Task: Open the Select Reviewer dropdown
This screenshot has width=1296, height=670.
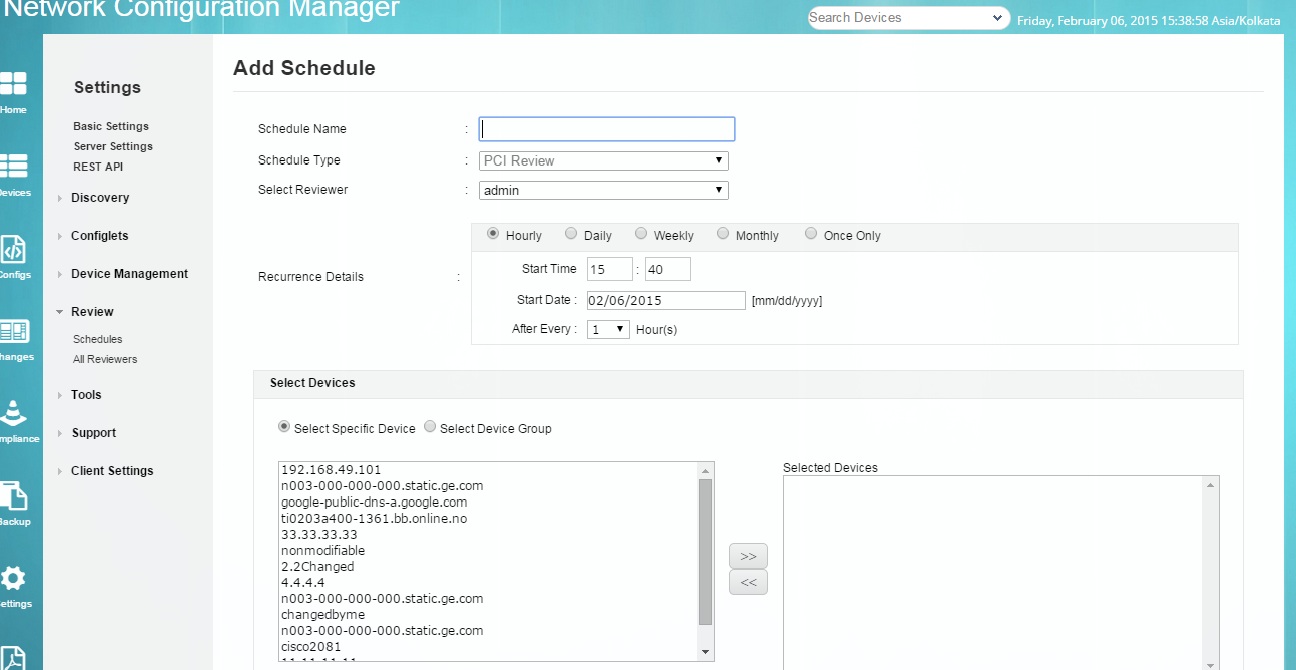Action: [603, 190]
